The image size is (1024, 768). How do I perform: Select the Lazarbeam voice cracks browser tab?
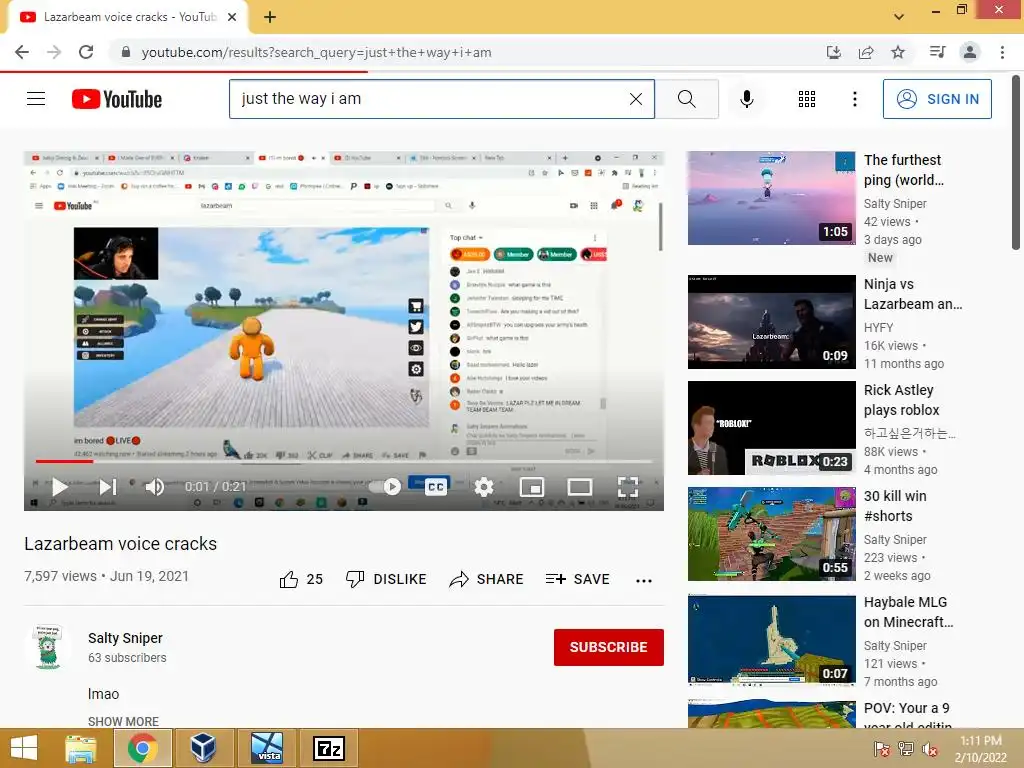point(129,17)
